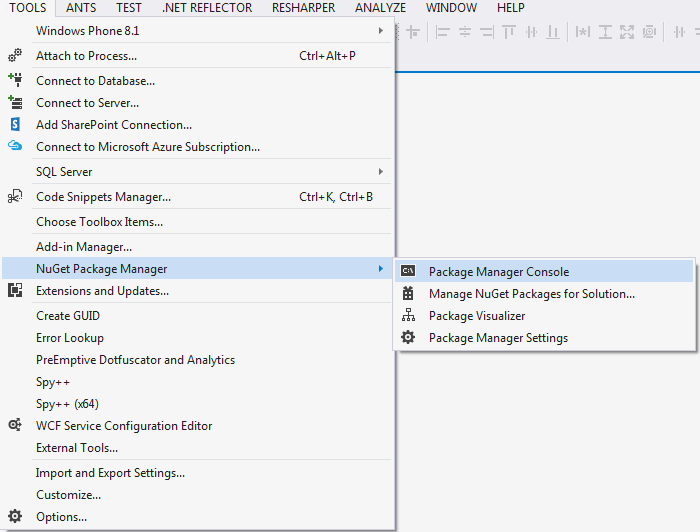The image size is (700, 532).
Task: Click the SharePoint connection icon
Action: pyautogui.click(x=15, y=124)
